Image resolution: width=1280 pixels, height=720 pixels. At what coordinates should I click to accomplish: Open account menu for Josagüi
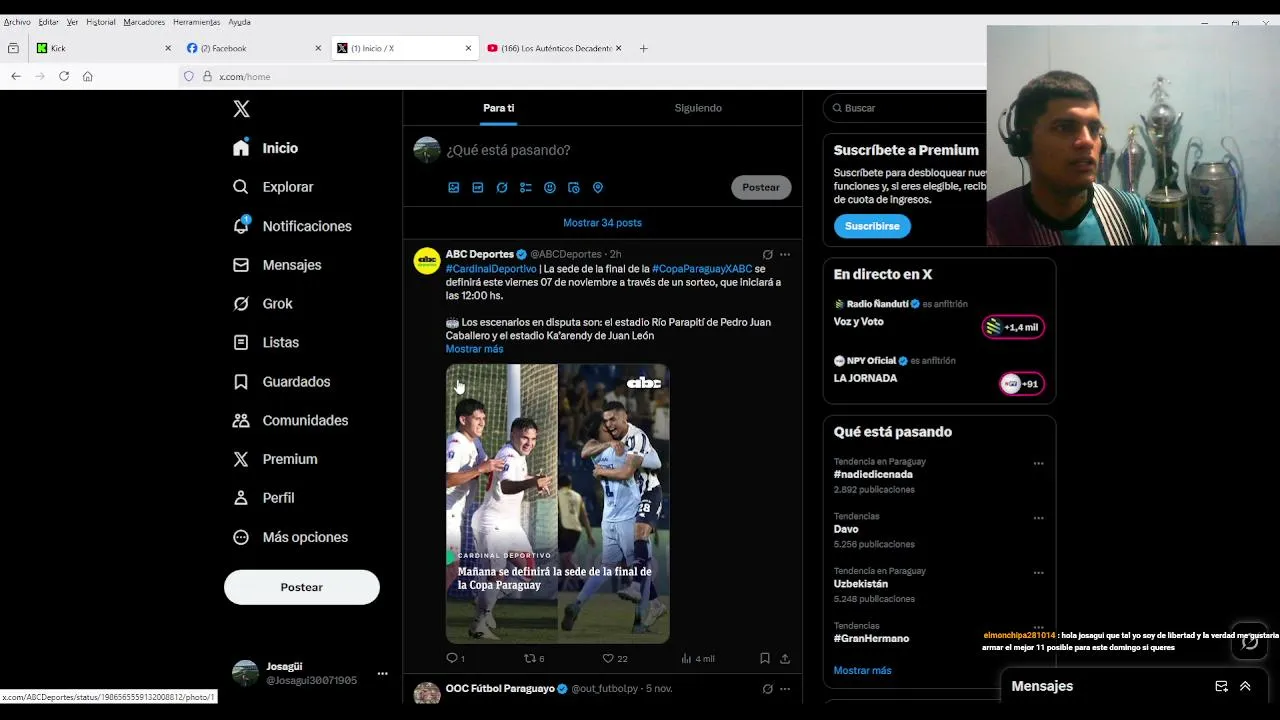pos(382,673)
